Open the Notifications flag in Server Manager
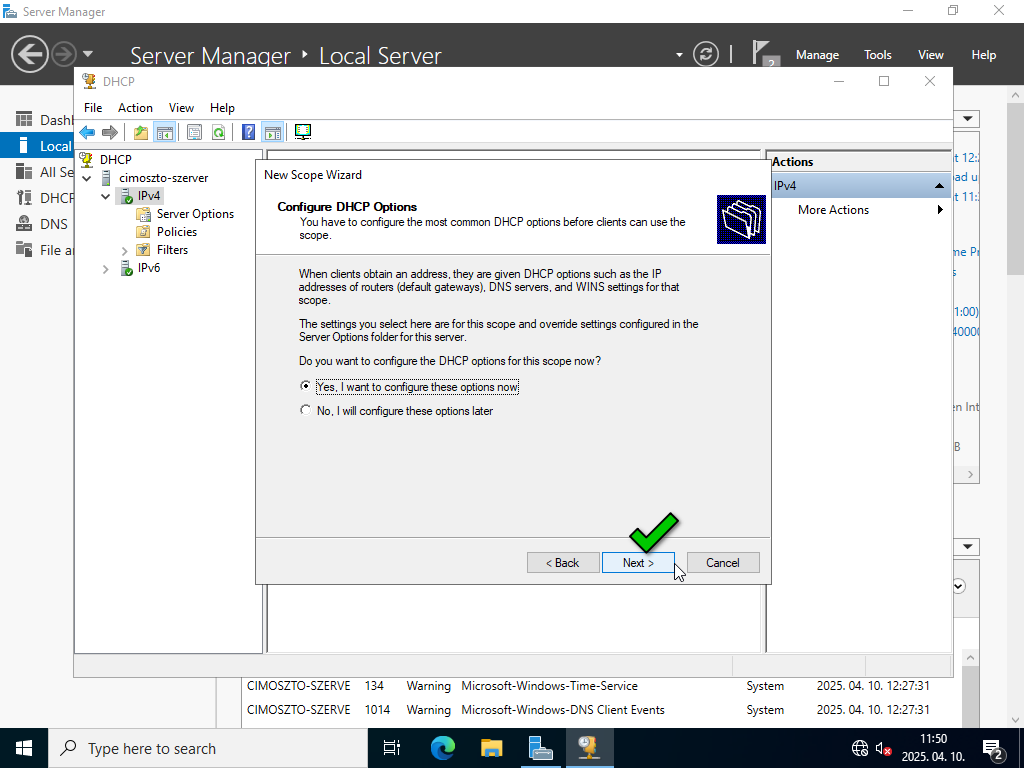The height and width of the screenshot is (768, 1024). tap(764, 54)
